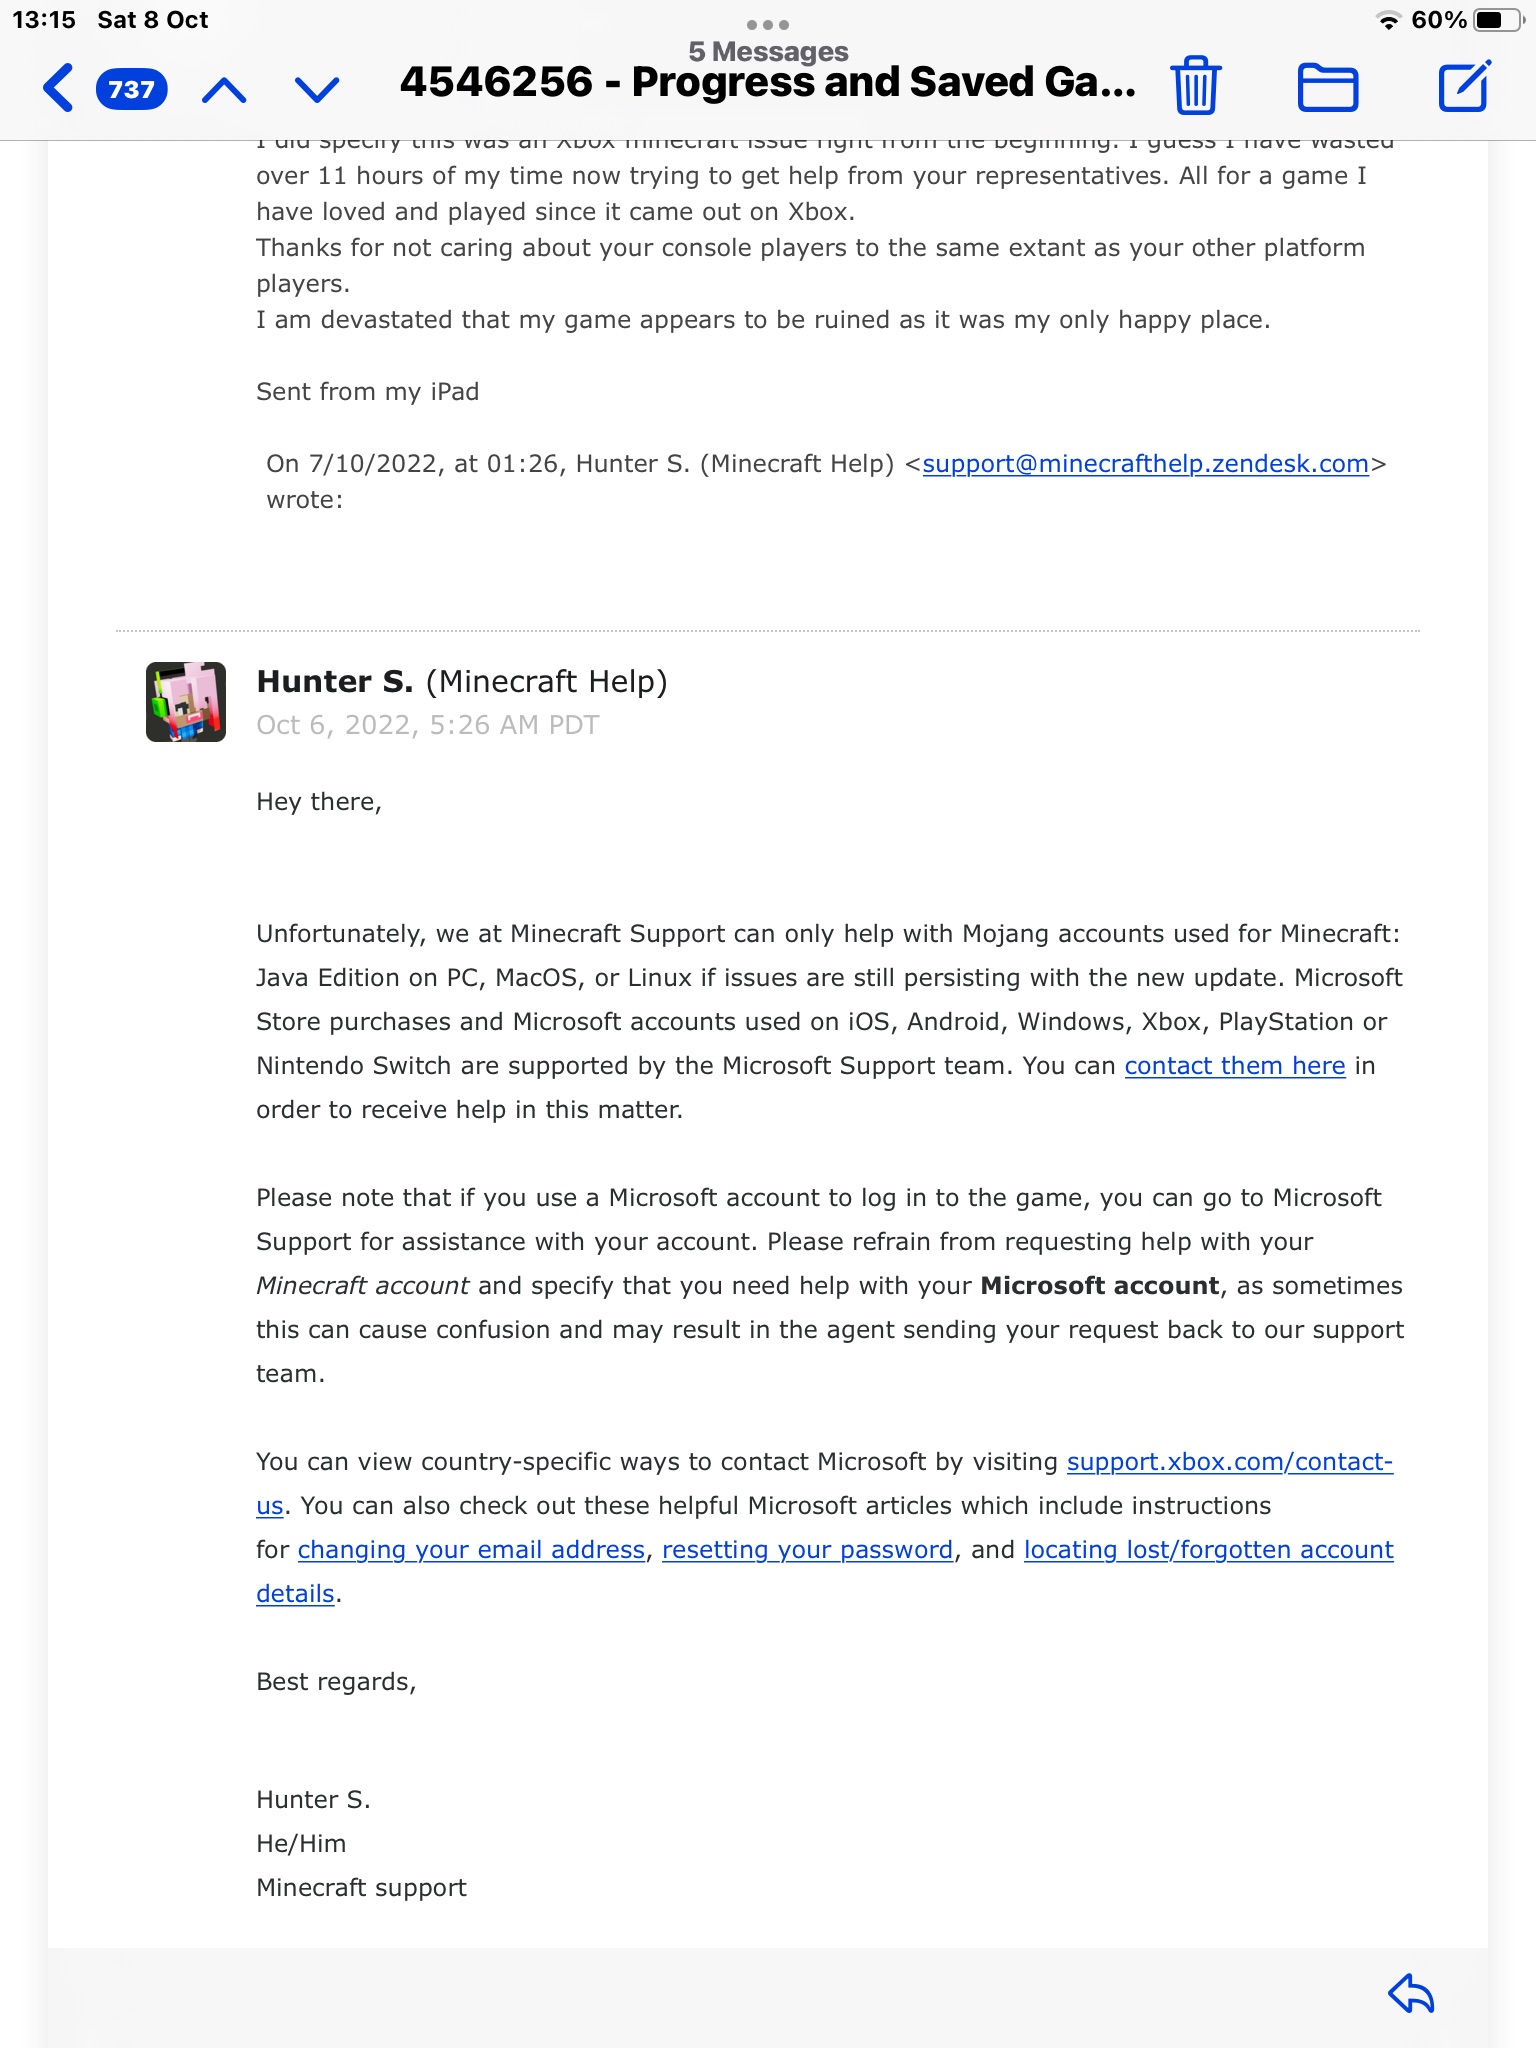Tap the email subject title header
1536x2048 pixels.
(767, 82)
